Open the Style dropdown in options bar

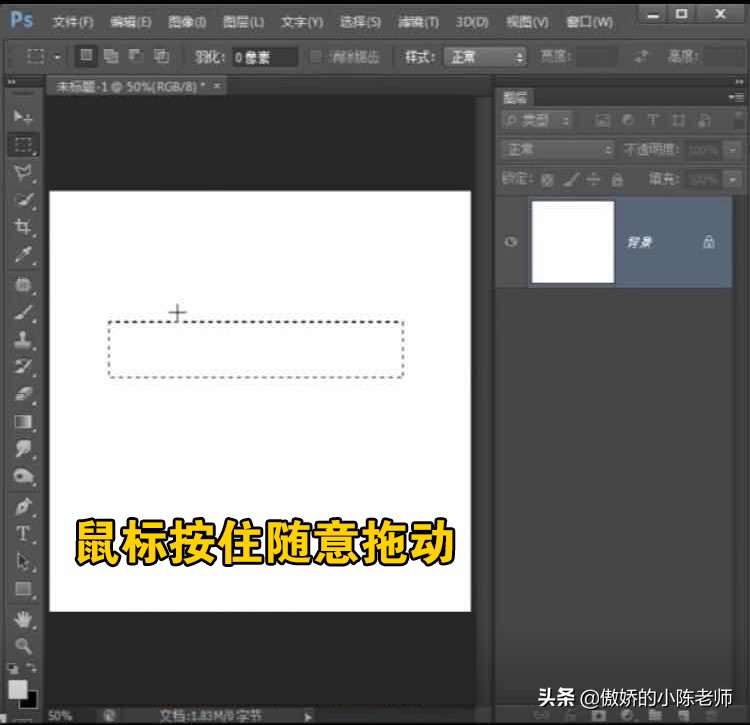pos(485,57)
